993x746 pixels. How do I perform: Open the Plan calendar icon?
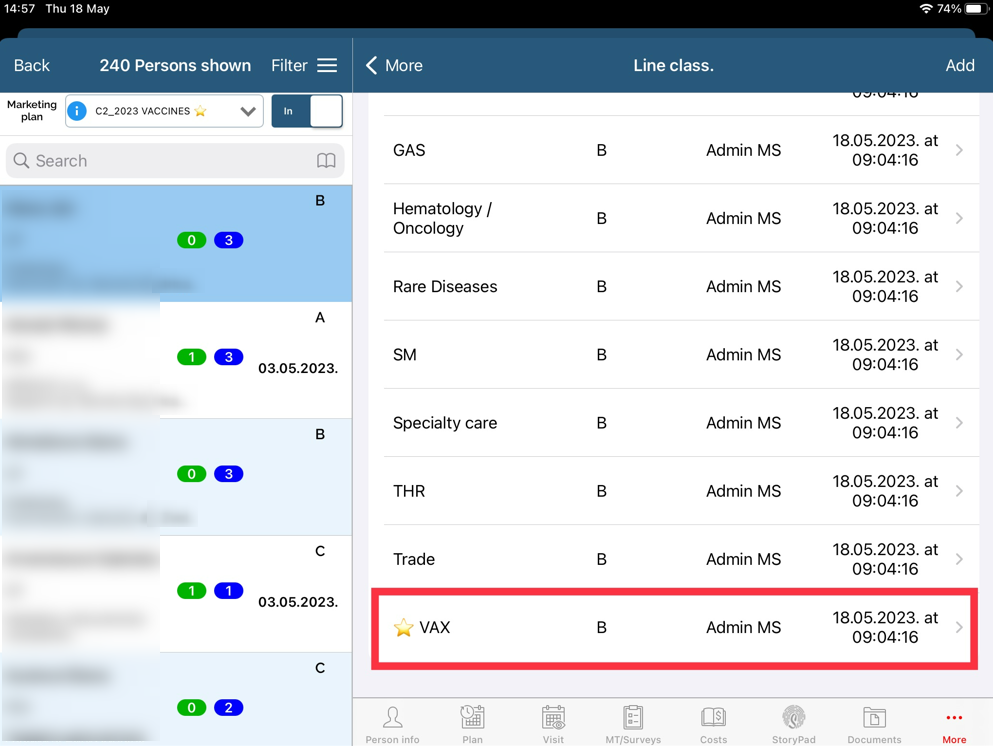[472, 723]
